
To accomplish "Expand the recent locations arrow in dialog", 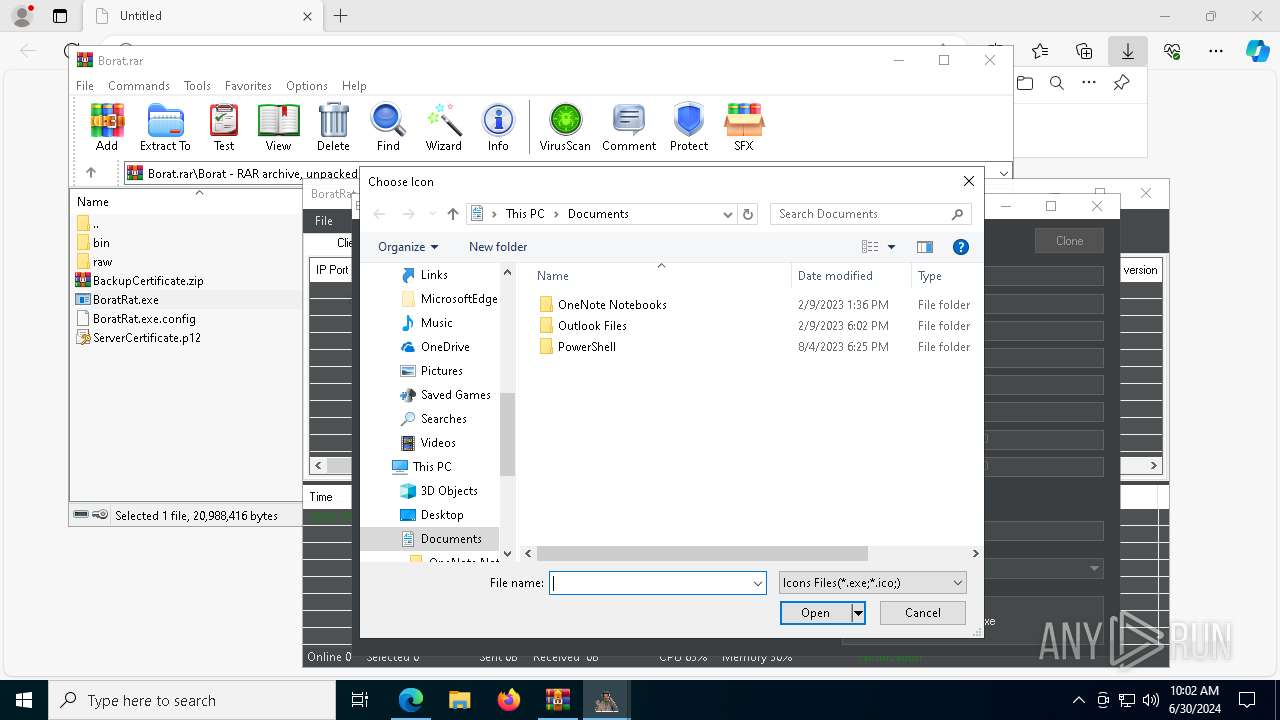I will coord(432,214).
